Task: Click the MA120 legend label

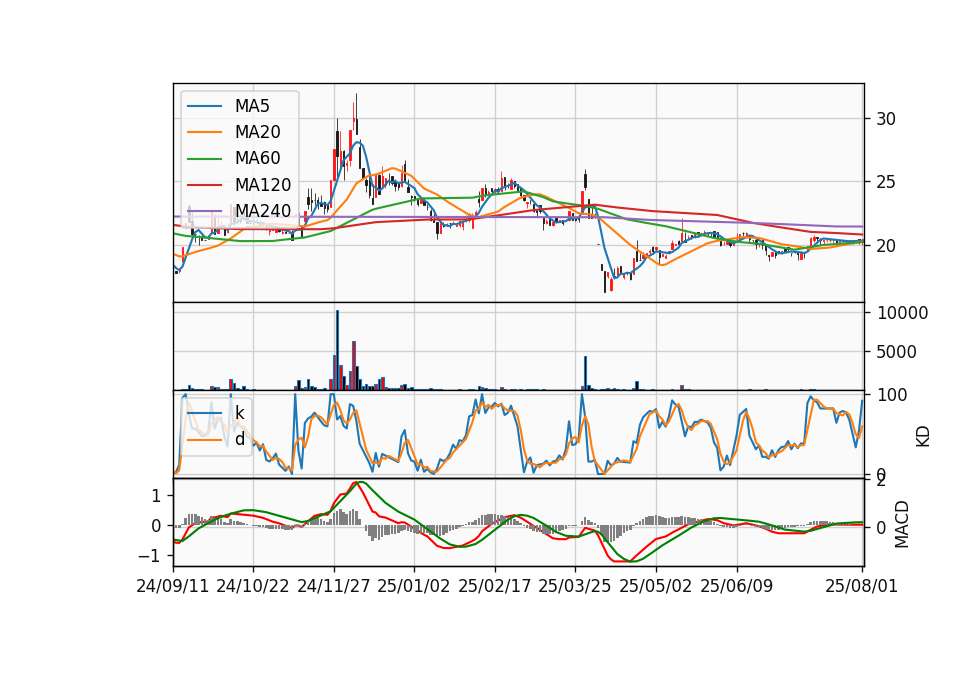Action: 263,185
